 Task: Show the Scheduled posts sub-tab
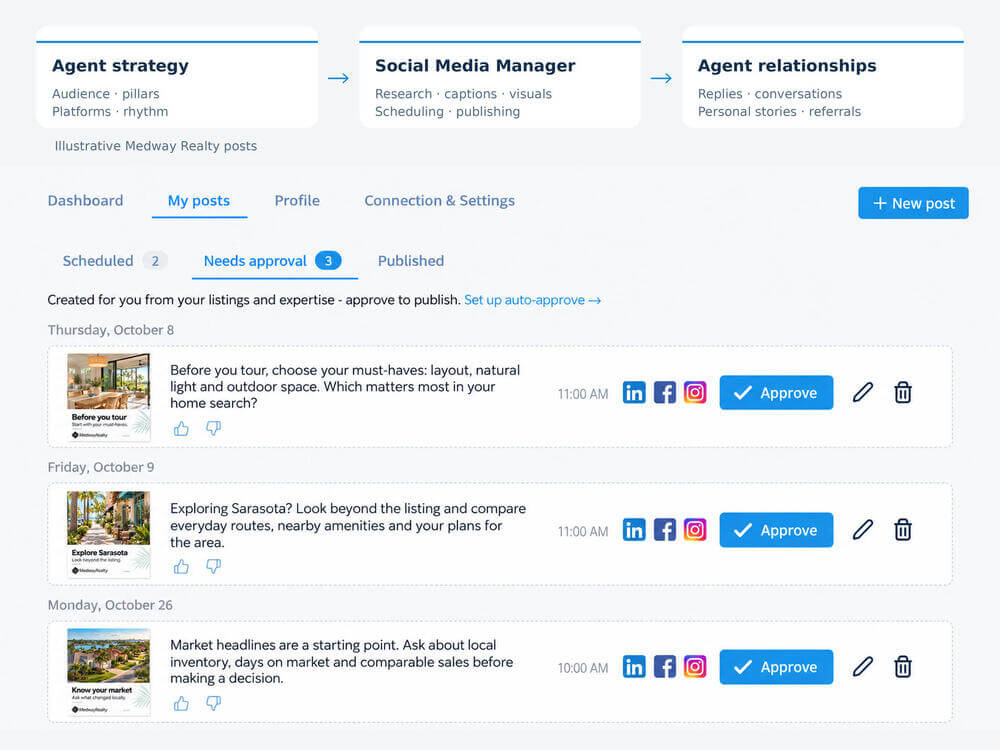(x=115, y=261)
